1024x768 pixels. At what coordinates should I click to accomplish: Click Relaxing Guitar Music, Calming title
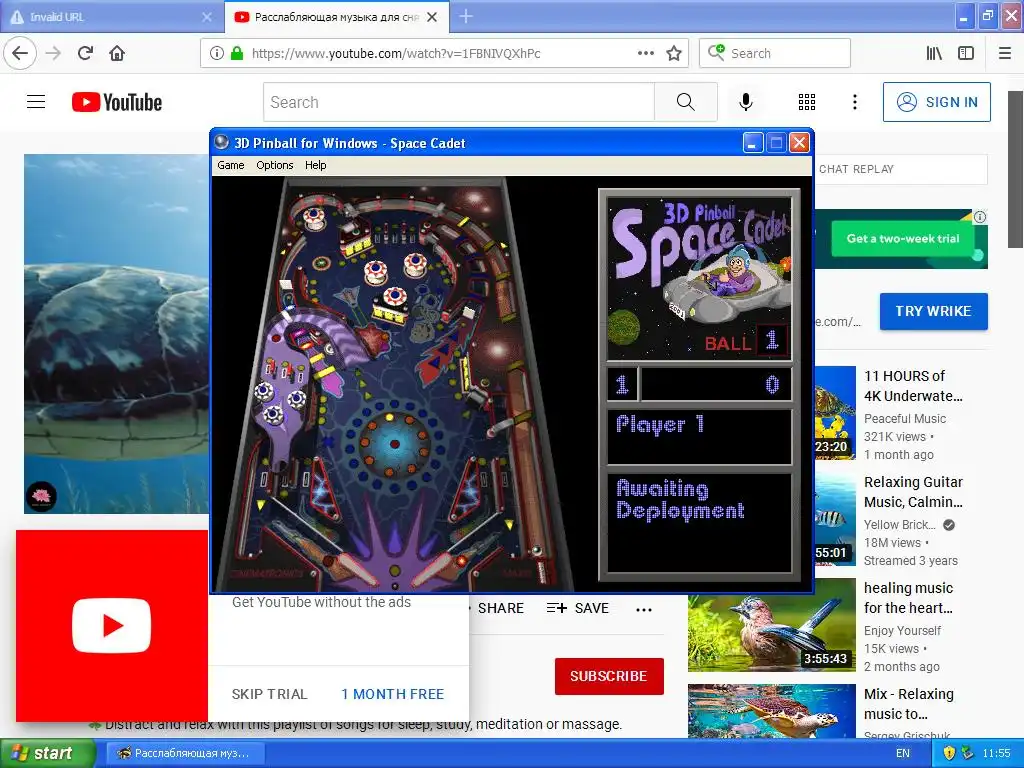point(913,492)
